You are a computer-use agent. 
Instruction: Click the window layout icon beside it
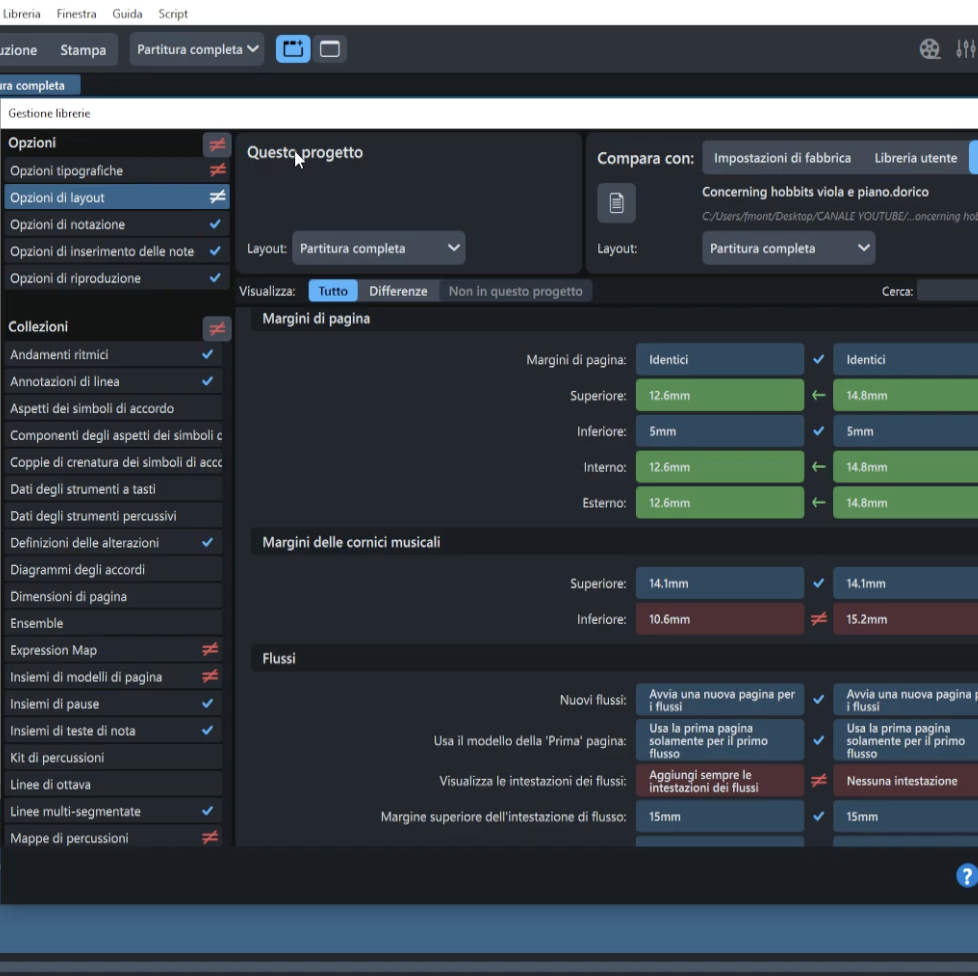(330, 49)
